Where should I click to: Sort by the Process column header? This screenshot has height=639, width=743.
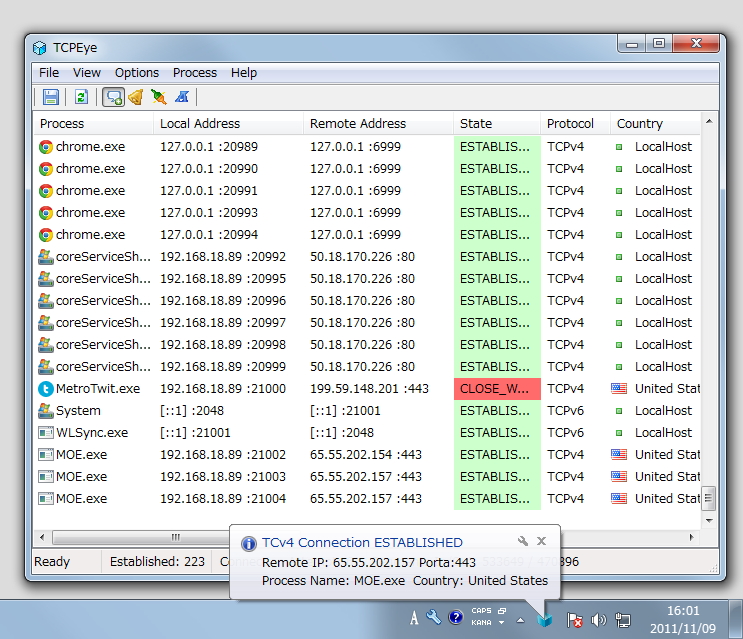[x=93, y=124]
